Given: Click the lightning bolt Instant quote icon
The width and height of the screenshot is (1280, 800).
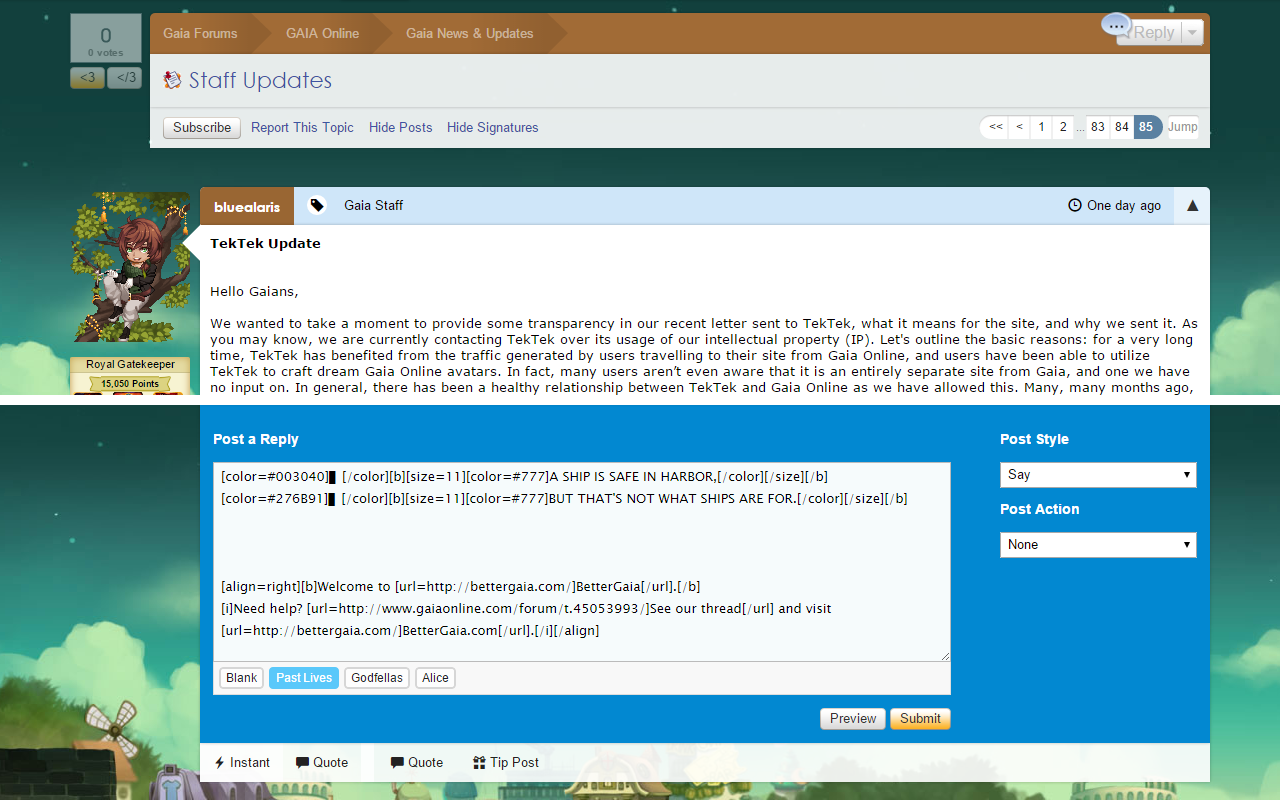Looking at the screenshot, I should [x=220, y=763].
